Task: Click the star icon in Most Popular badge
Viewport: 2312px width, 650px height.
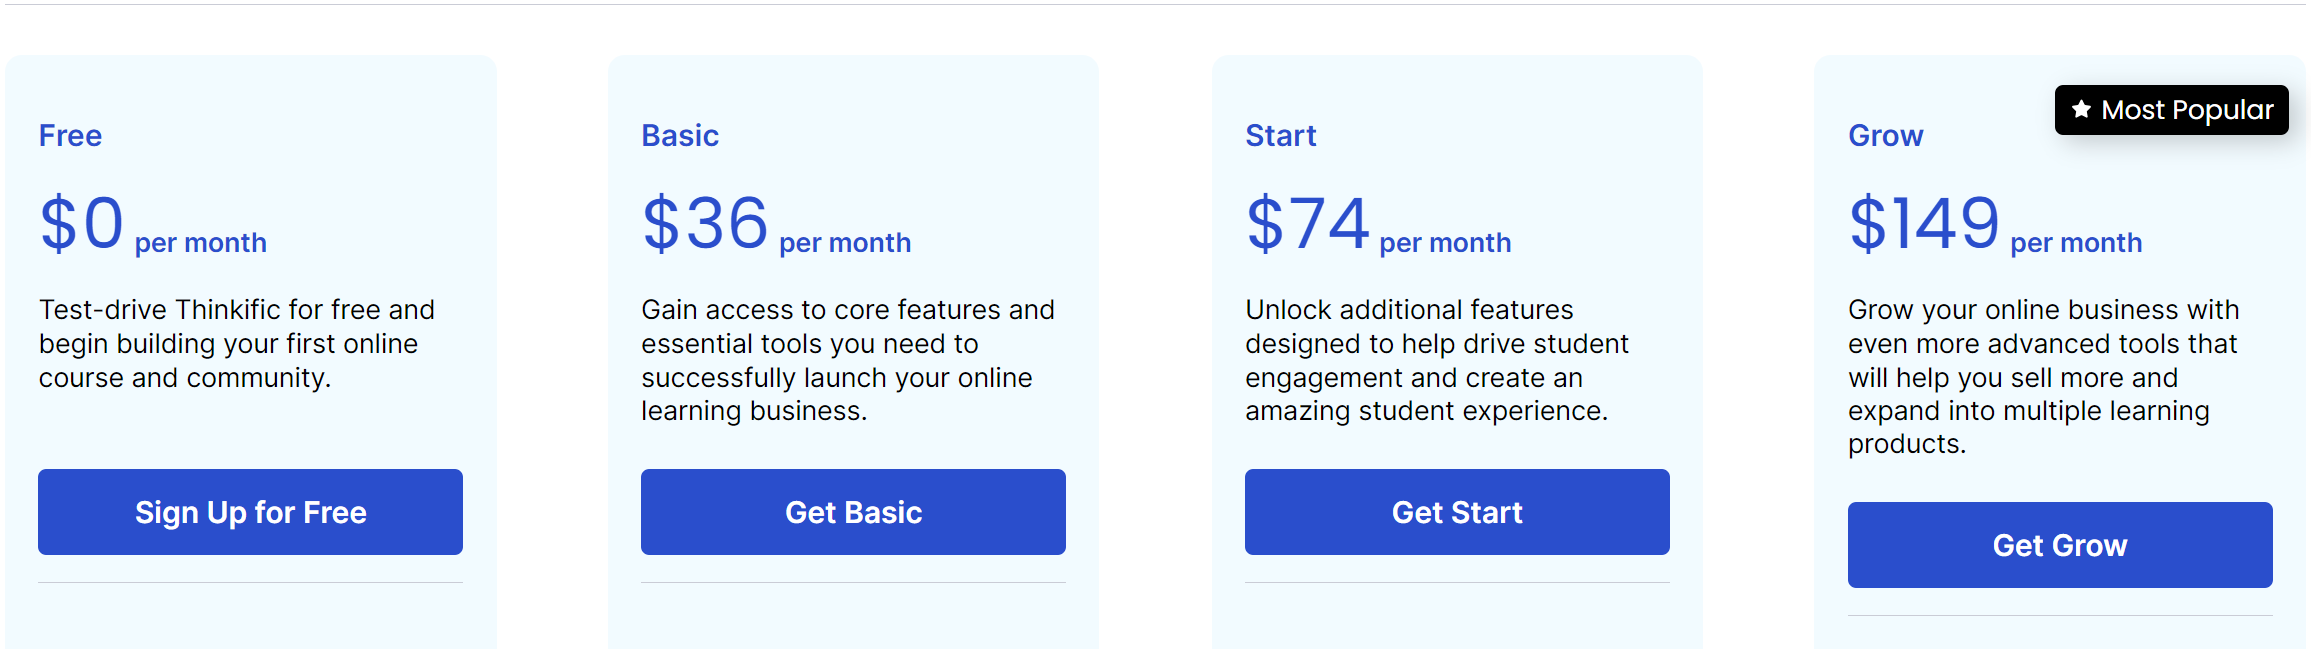Action: (x=2081, y=110)
